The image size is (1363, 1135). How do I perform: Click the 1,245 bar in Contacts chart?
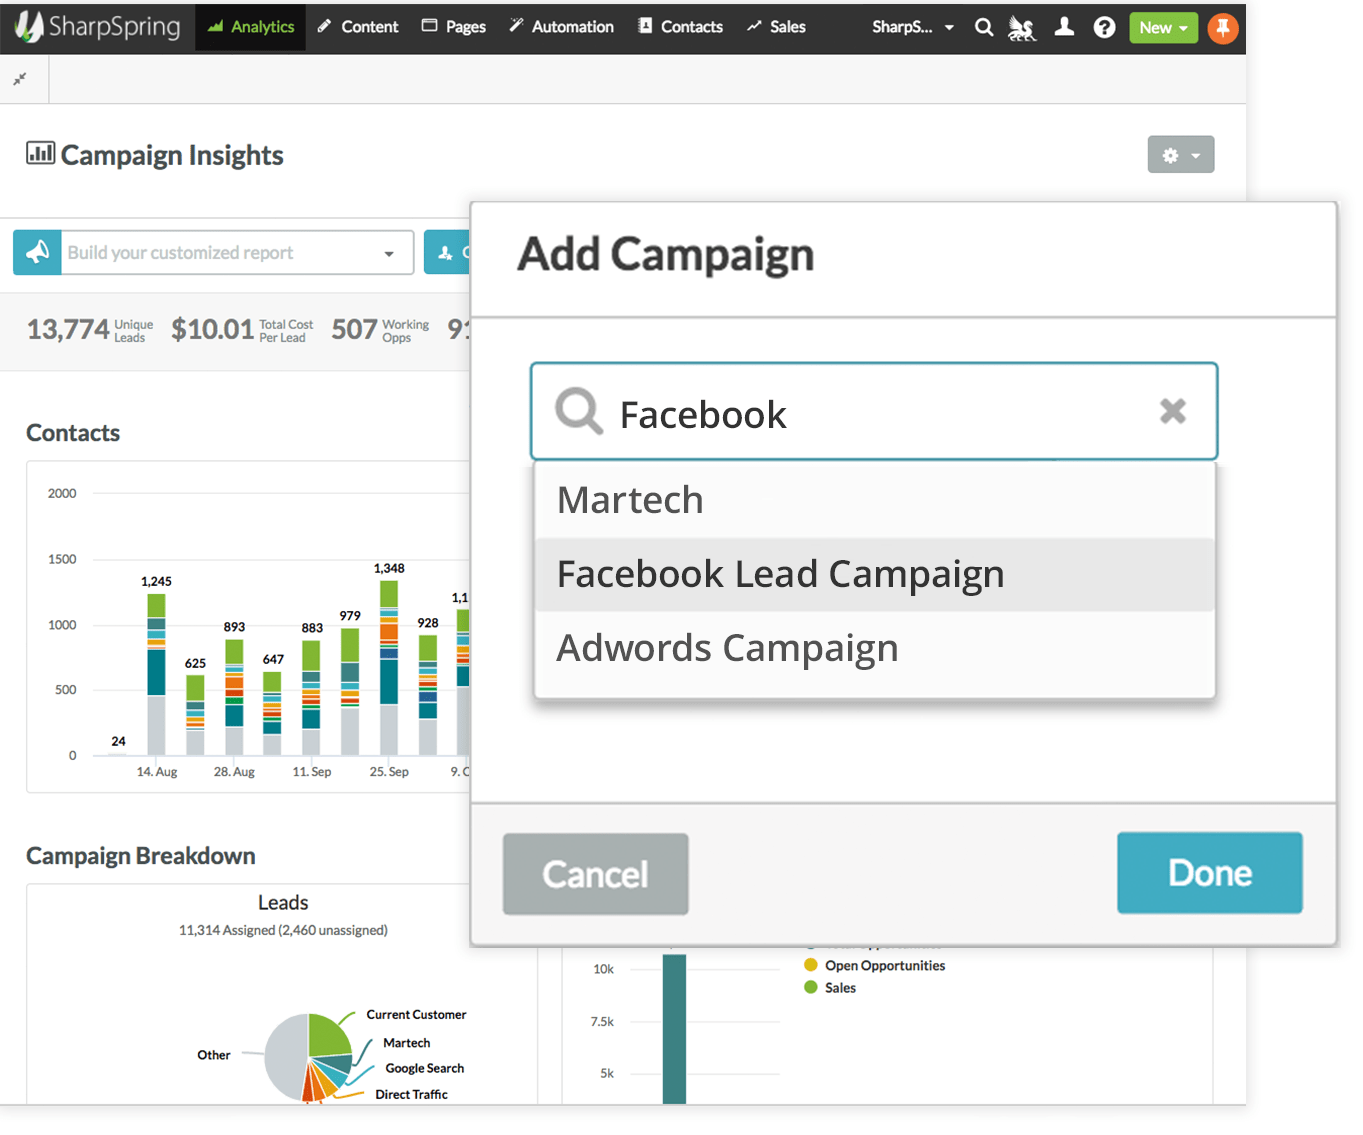tap(156, 674)
